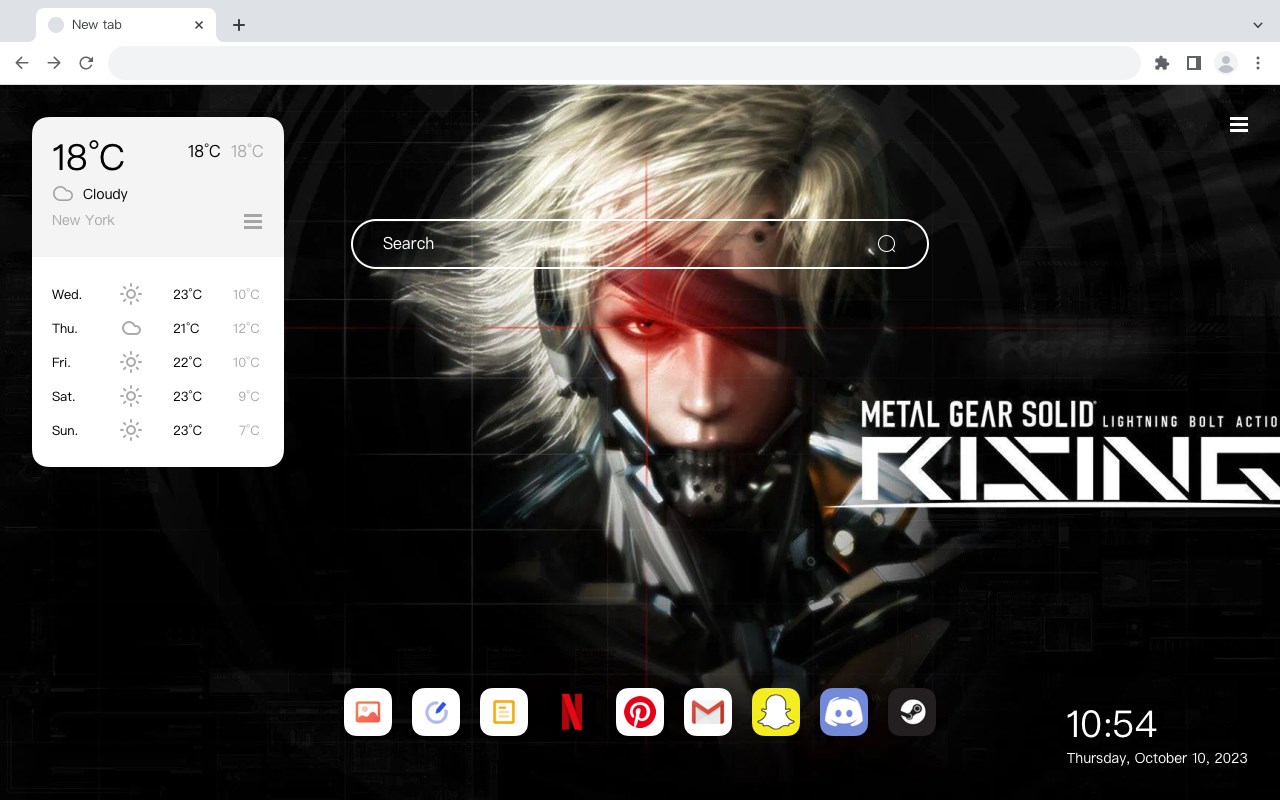Viewport: 1280px width, 800px height.
Task: Select the New tab tab
Action: tap(126, 25)
